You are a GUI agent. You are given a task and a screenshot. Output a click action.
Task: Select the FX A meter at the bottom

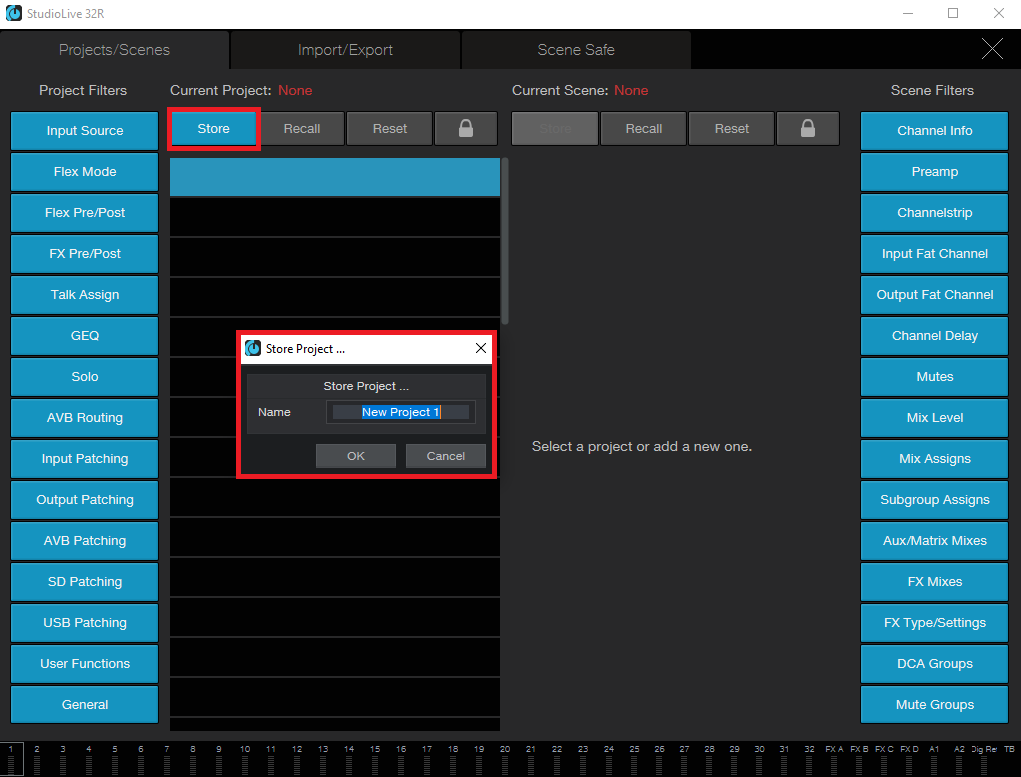[834, 759]
